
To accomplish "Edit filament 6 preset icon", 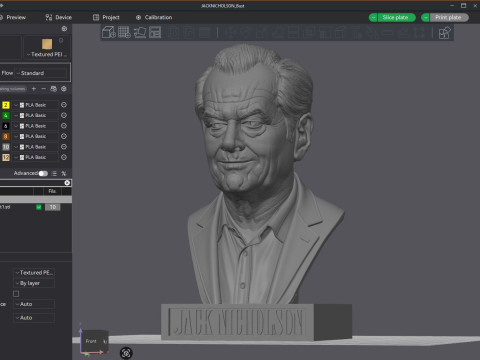I will (64, 126).
